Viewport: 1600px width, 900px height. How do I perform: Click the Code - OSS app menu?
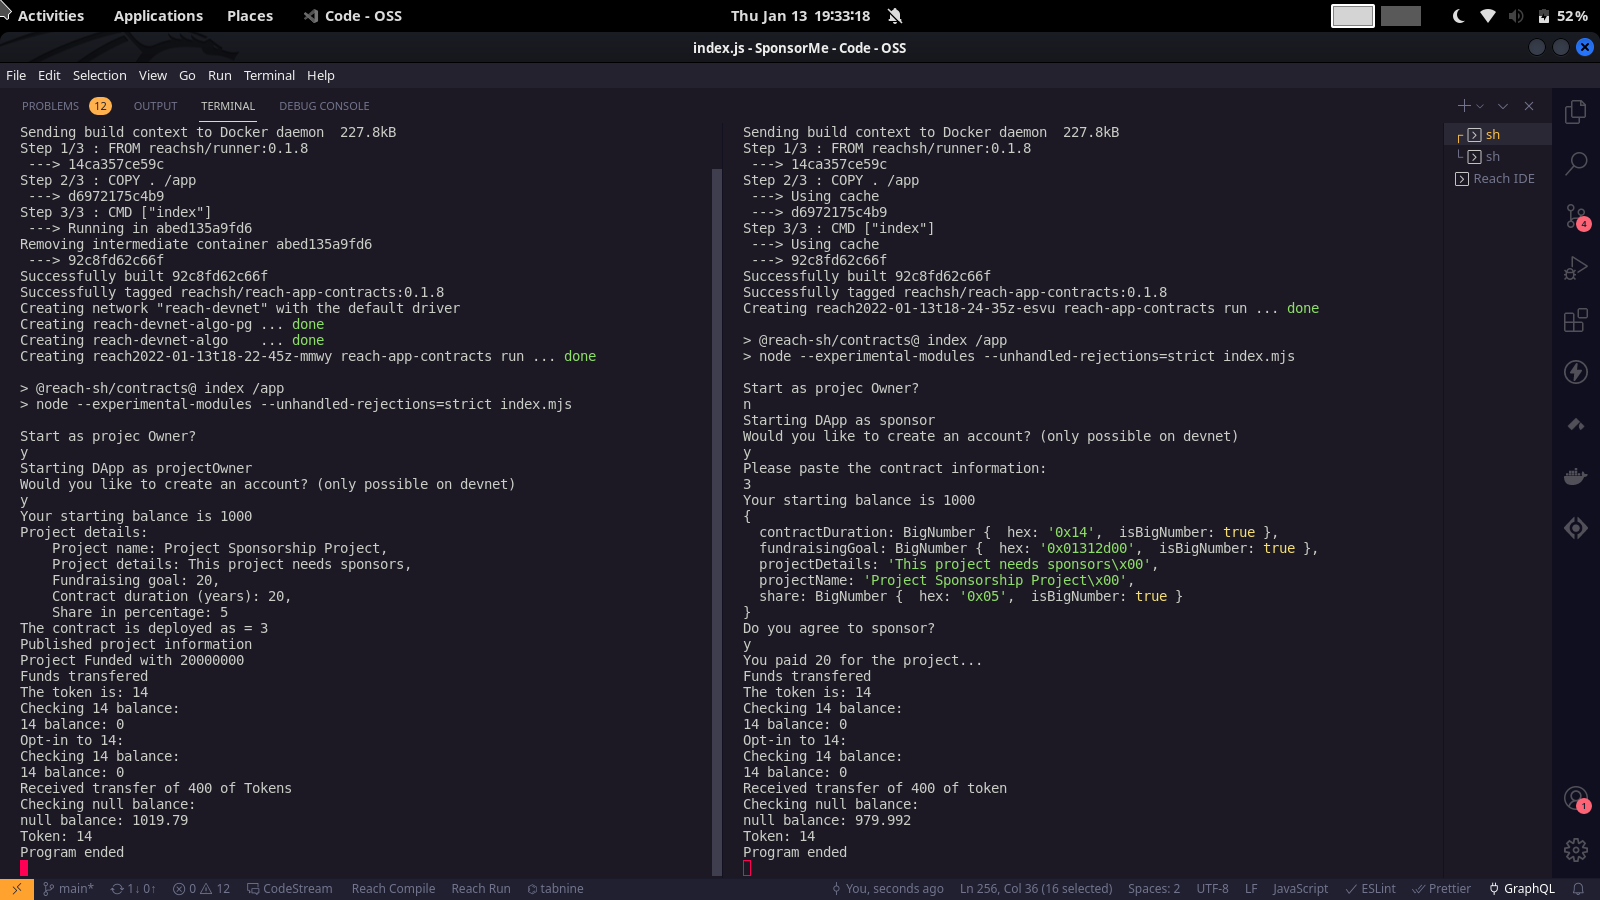352,16
